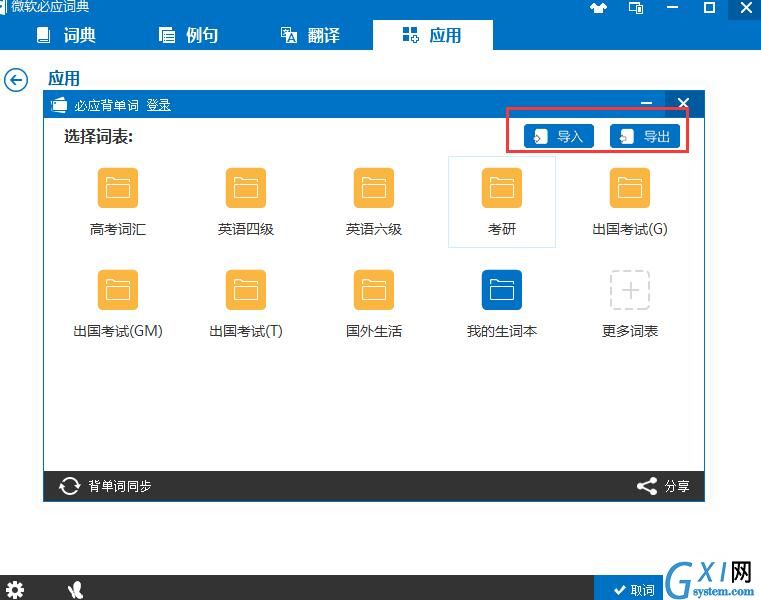Image resolution: width=761 pixels, height=600 pixels.
Task: Start 背单词同步 sync
Action: pyautogui.click(x=105, y=486)
